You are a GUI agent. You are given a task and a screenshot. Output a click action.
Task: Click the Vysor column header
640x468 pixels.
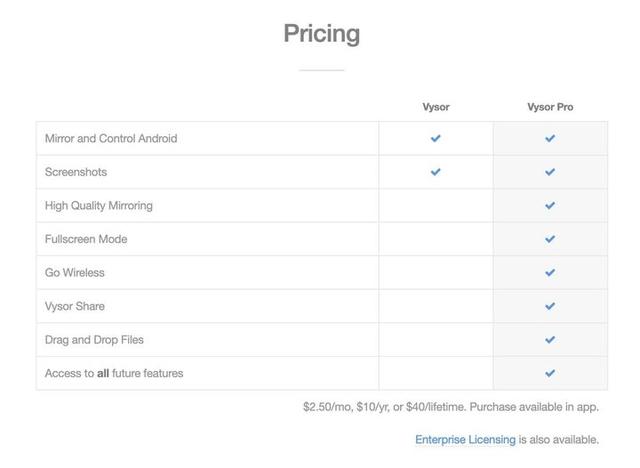435,107
